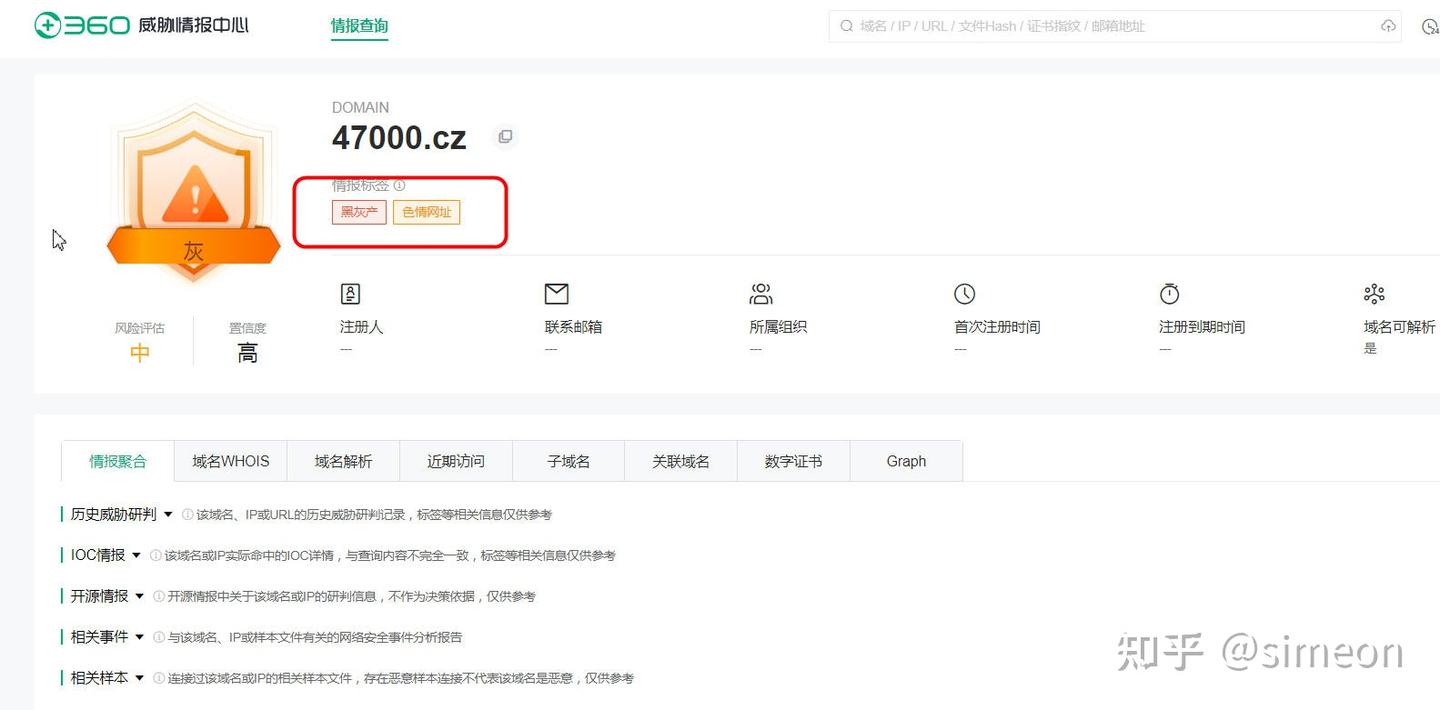
Task: Click the cloud upload icon near the search bar
Action: (x=1389, y=26)
